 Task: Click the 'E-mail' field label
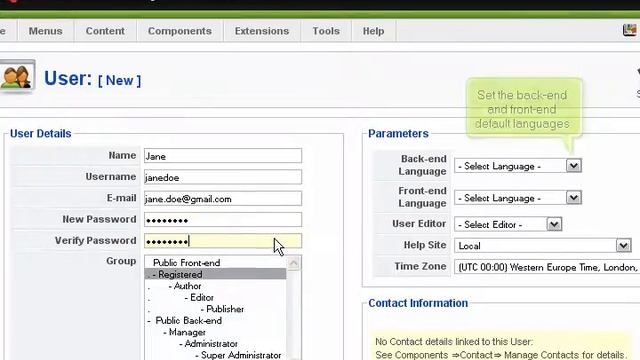pos(121,198)
